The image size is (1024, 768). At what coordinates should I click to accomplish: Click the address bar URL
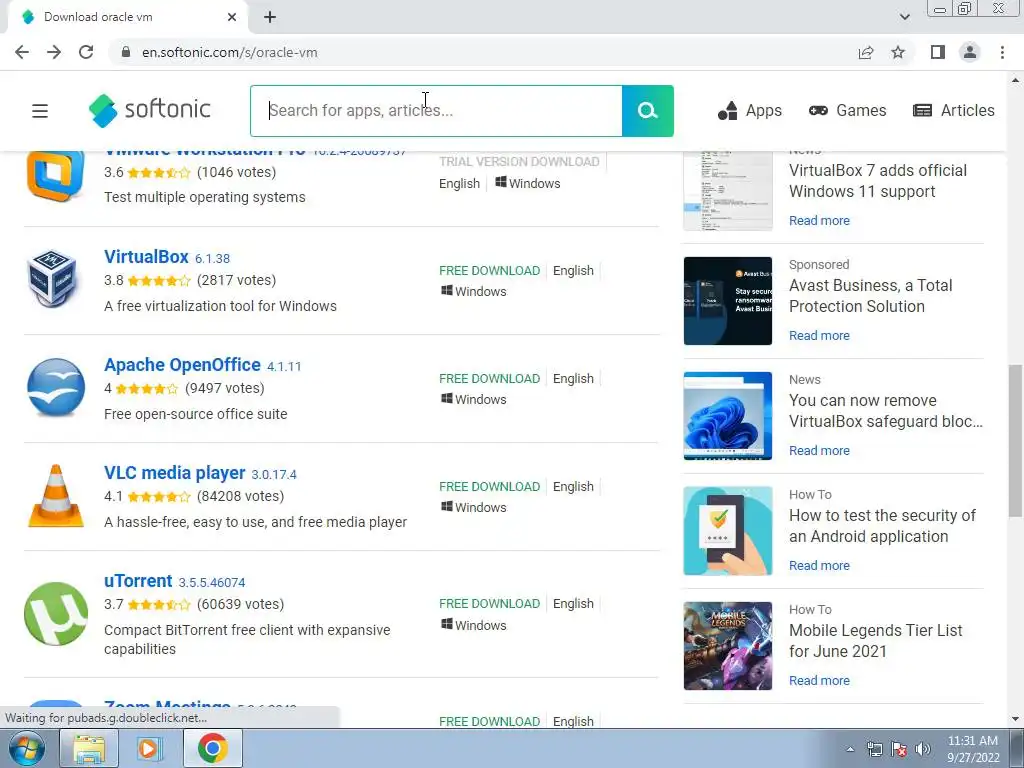pyautogui.click(x=230, y=52)
